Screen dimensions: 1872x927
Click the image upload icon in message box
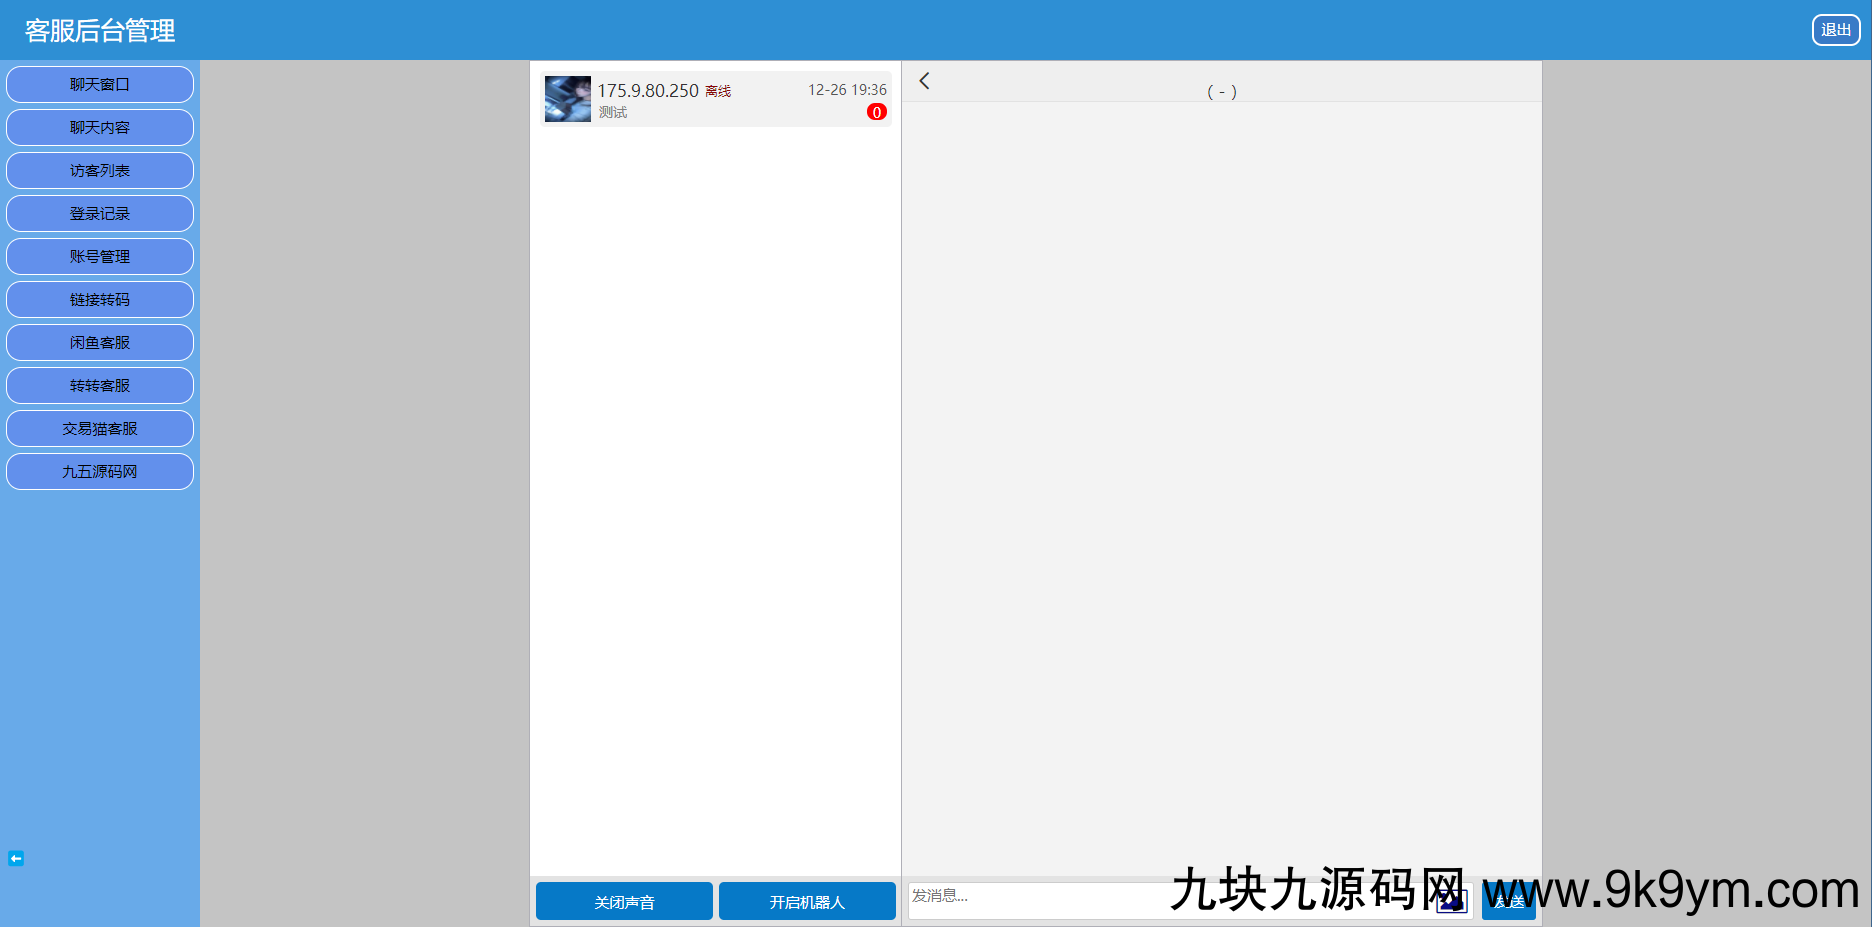(1451, 901)
